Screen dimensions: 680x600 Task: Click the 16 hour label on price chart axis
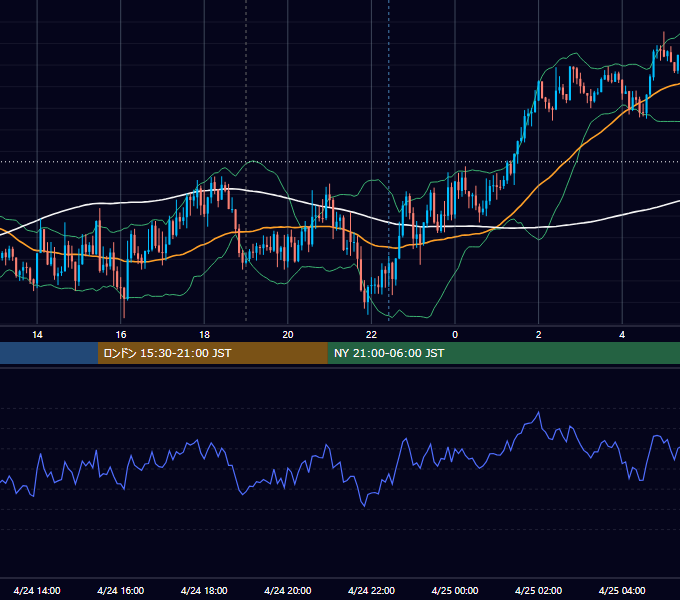[121, 335]
